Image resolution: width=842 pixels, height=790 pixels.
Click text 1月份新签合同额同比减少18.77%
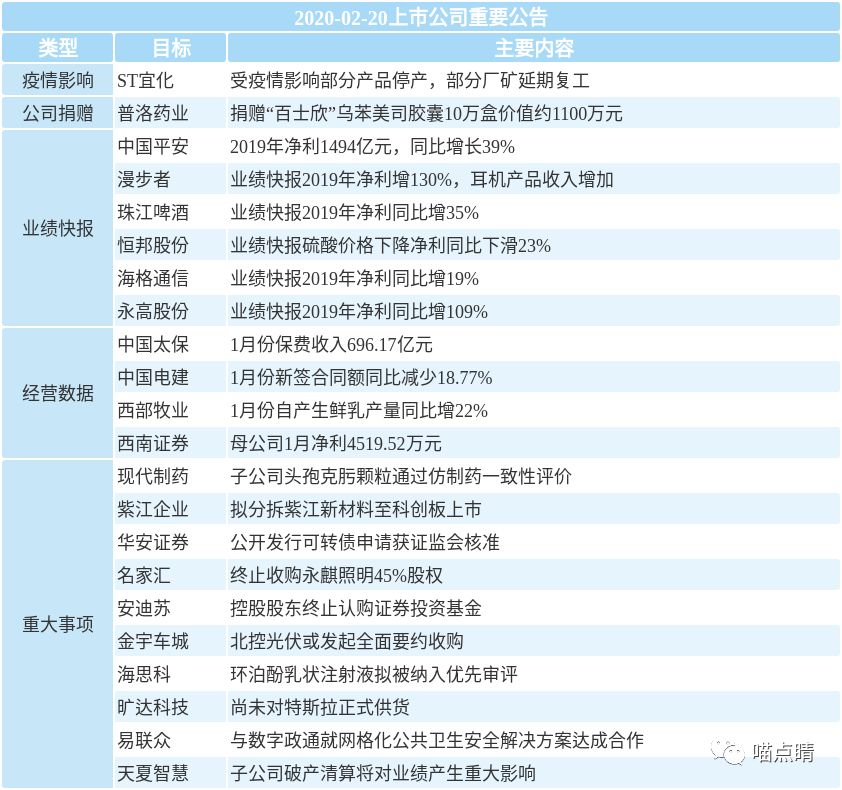pyautogui.click(x=361, y=378)
